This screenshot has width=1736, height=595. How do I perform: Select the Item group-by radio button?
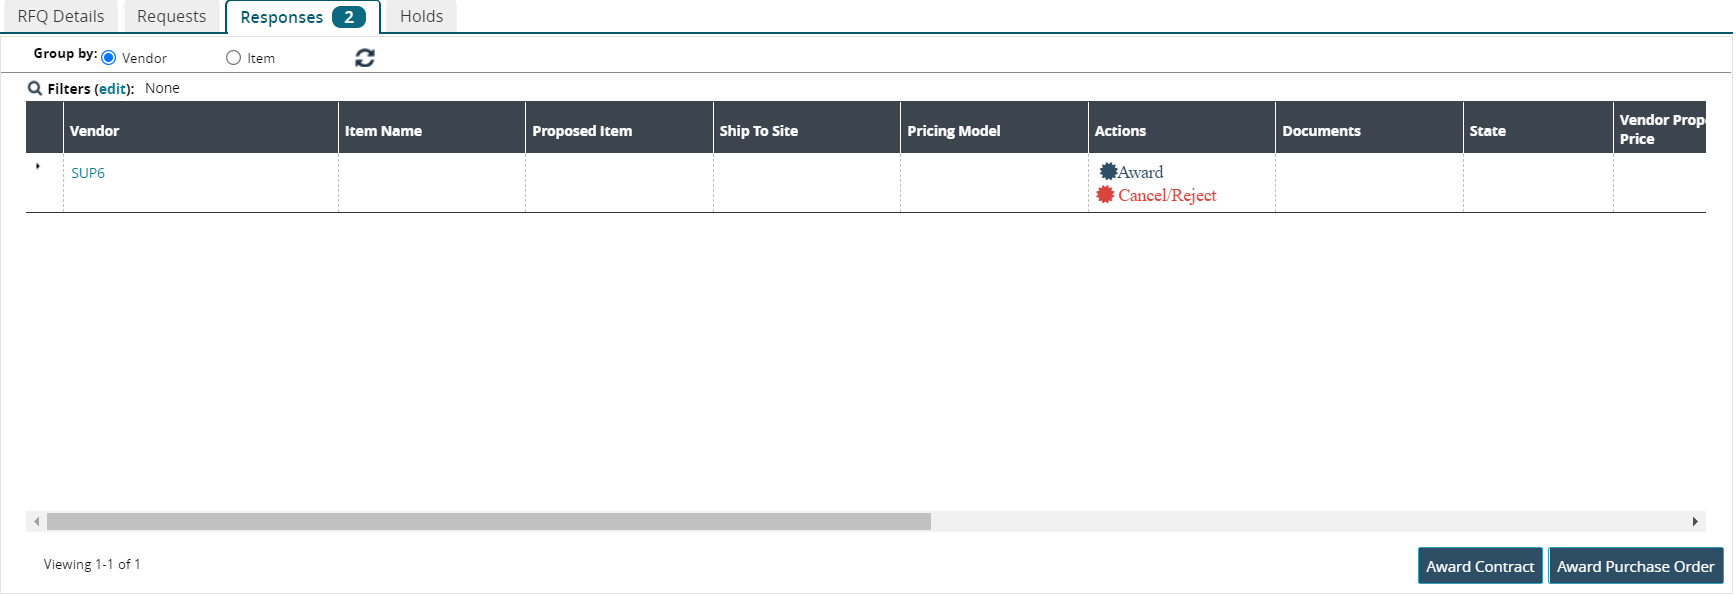[234, 58]
